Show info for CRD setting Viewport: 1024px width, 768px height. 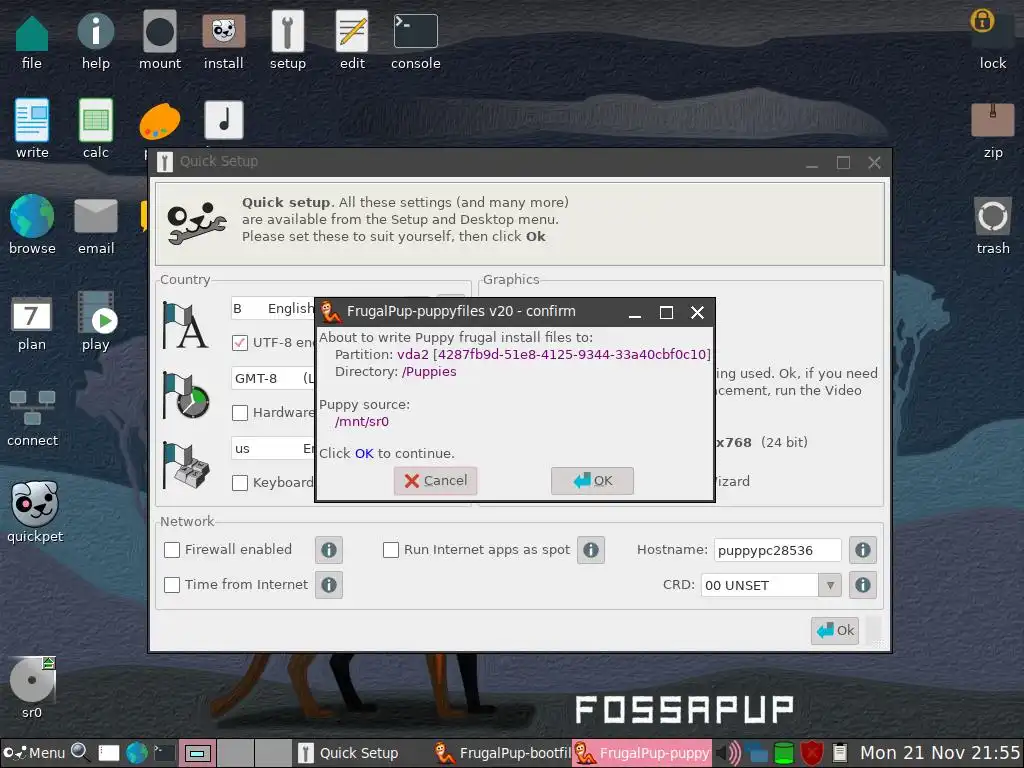click(x=862, y=585)
